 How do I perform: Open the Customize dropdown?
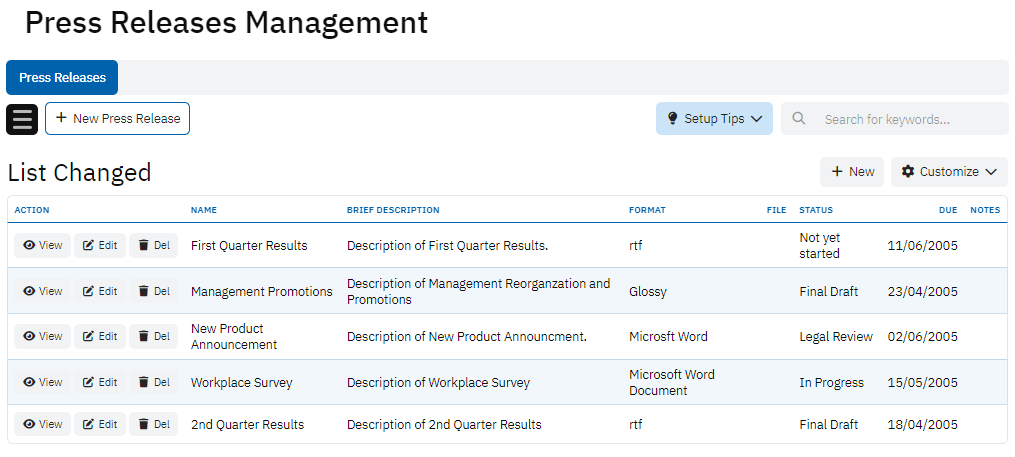click(949, 172)
